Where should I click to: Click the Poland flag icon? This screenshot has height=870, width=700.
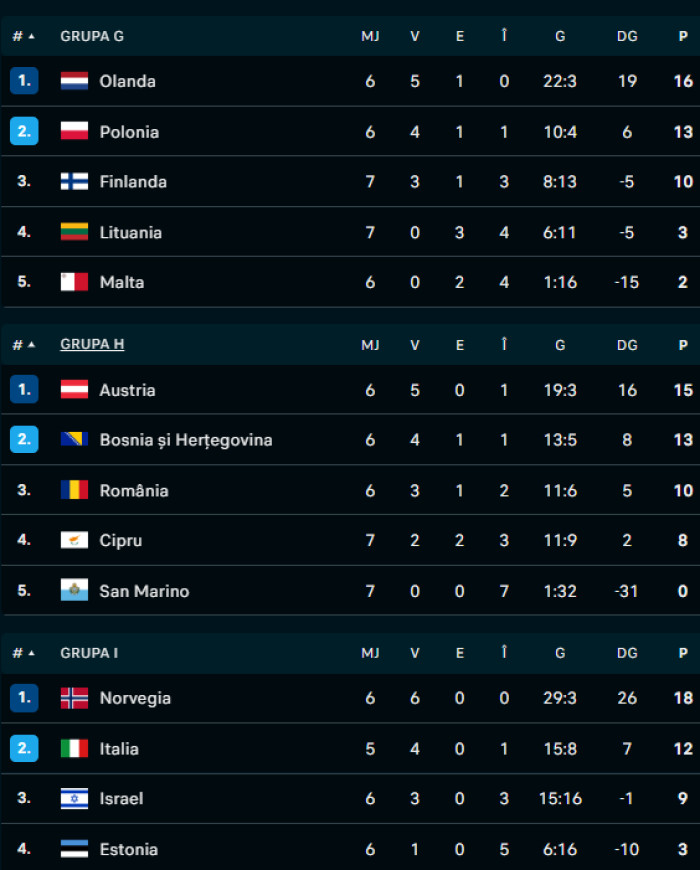click(74, 131)
